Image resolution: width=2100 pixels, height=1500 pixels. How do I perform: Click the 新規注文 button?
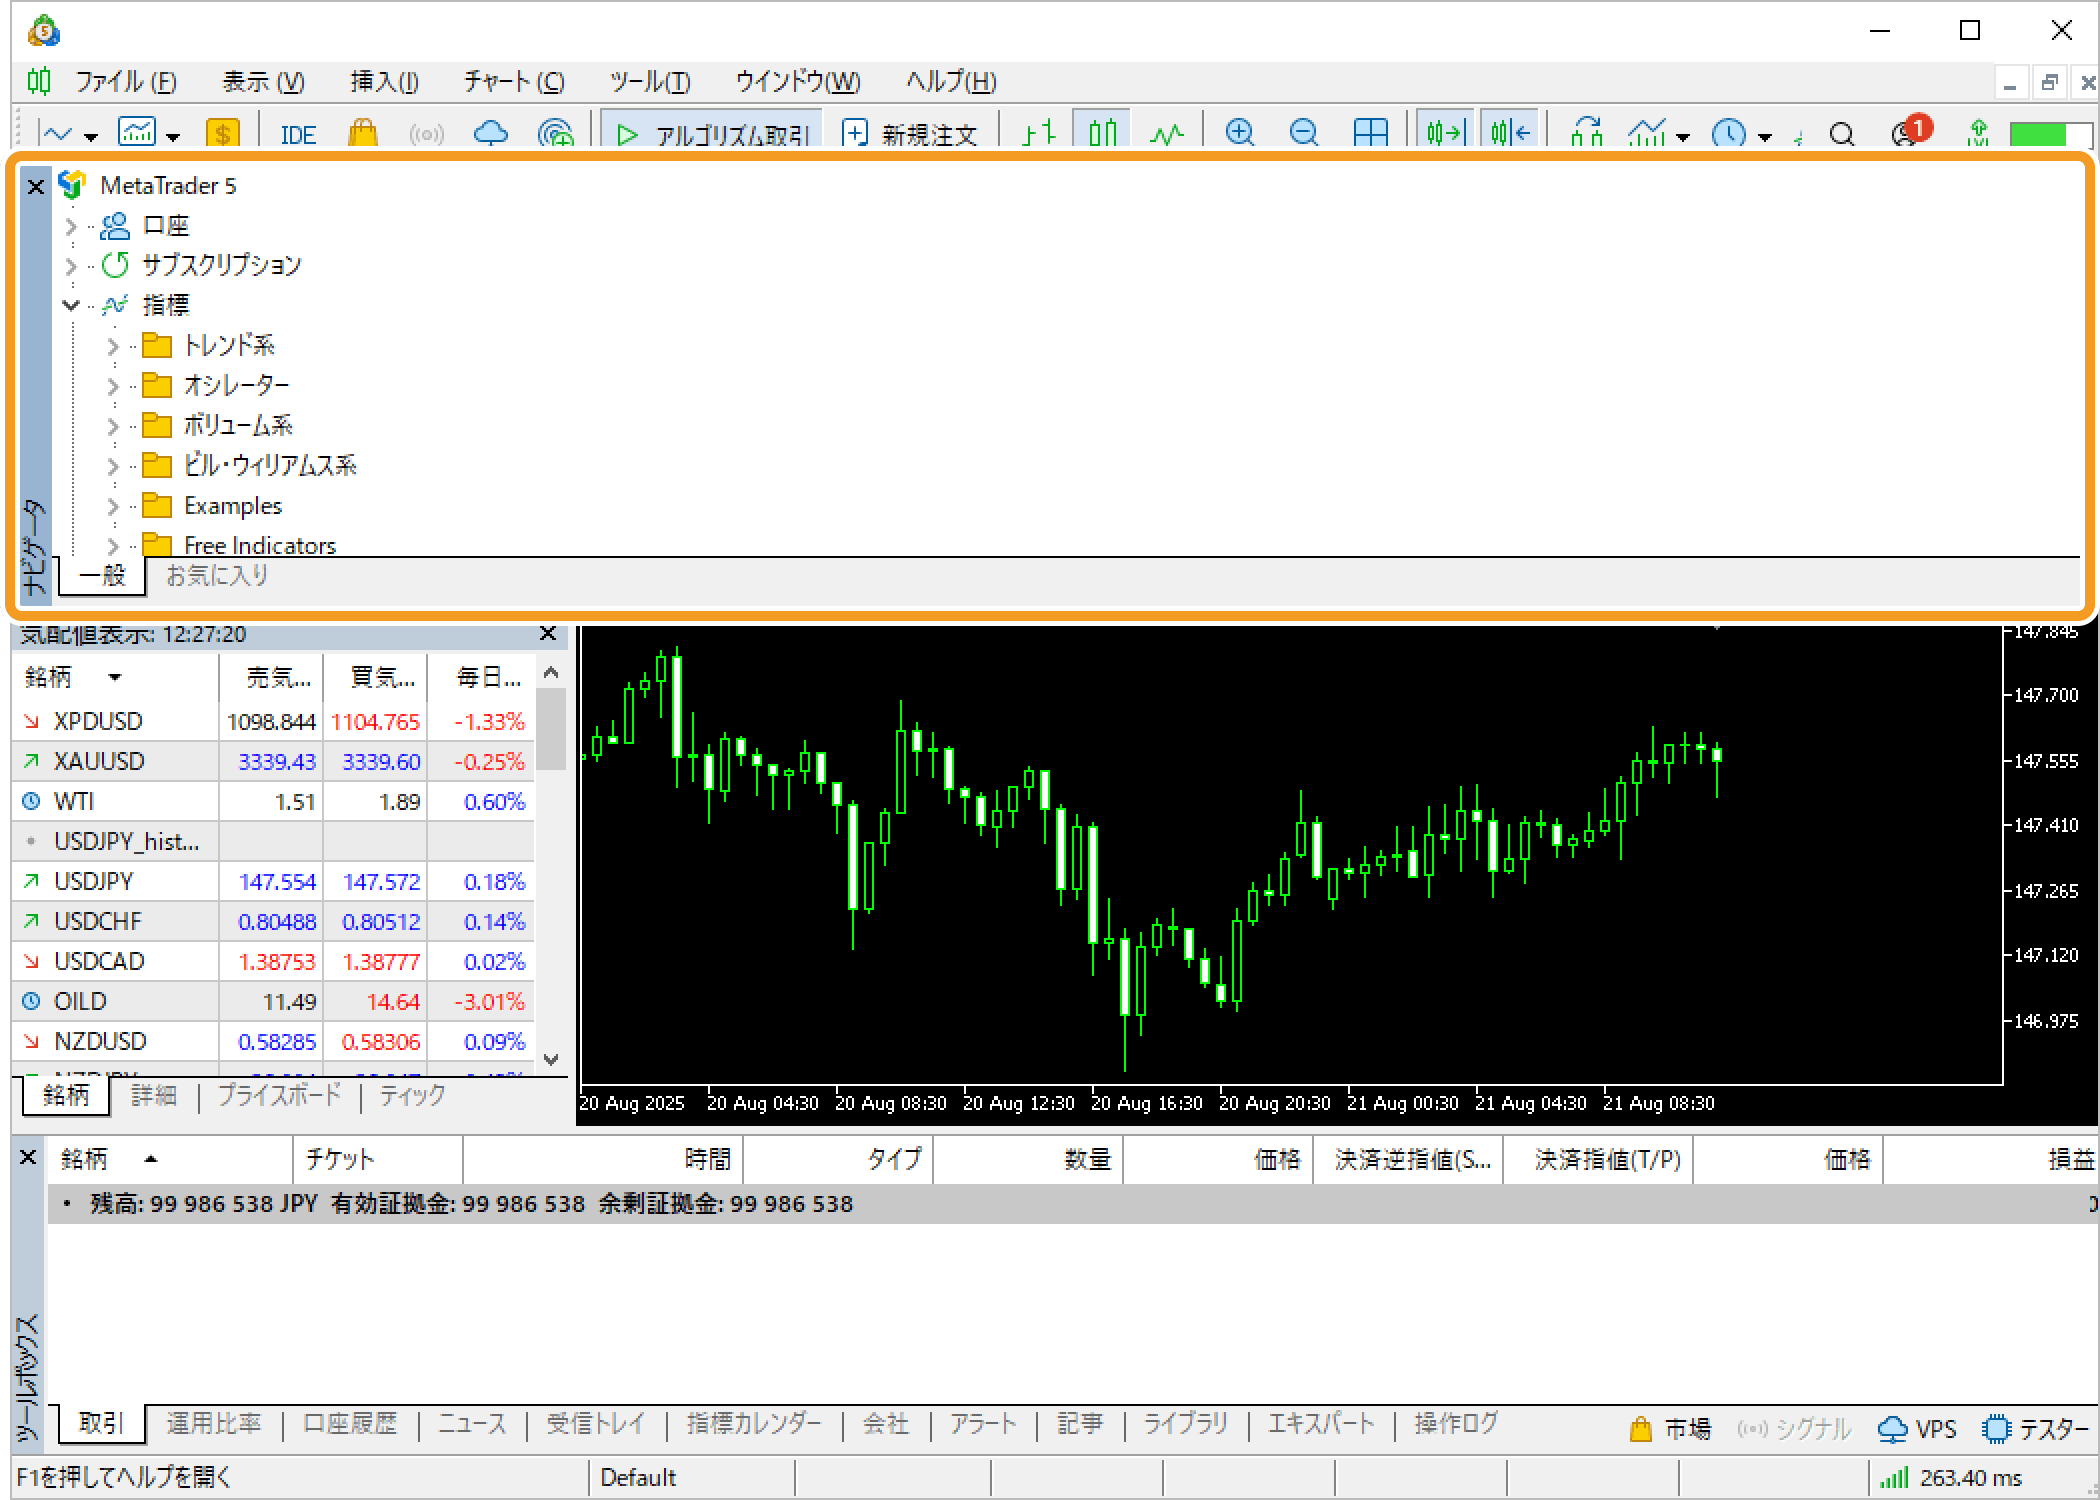910,133
